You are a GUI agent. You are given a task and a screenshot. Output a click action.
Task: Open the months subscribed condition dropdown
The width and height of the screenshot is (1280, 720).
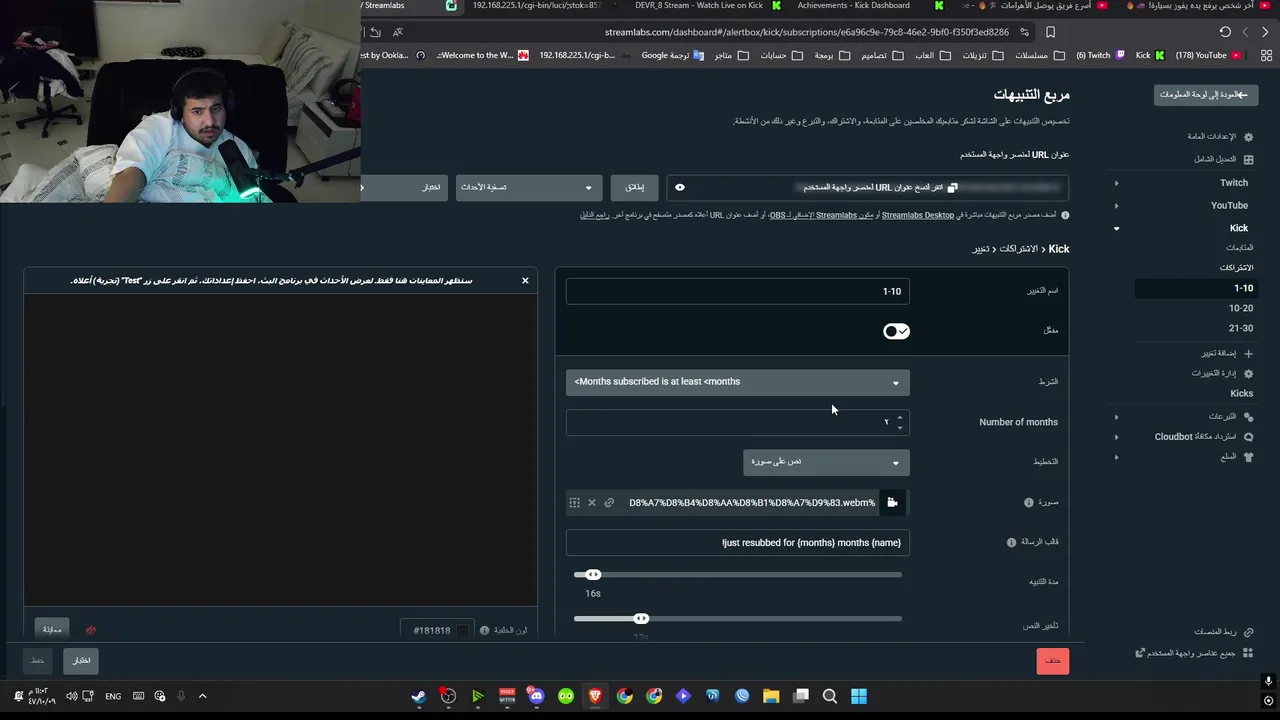[x=738, y=382]
